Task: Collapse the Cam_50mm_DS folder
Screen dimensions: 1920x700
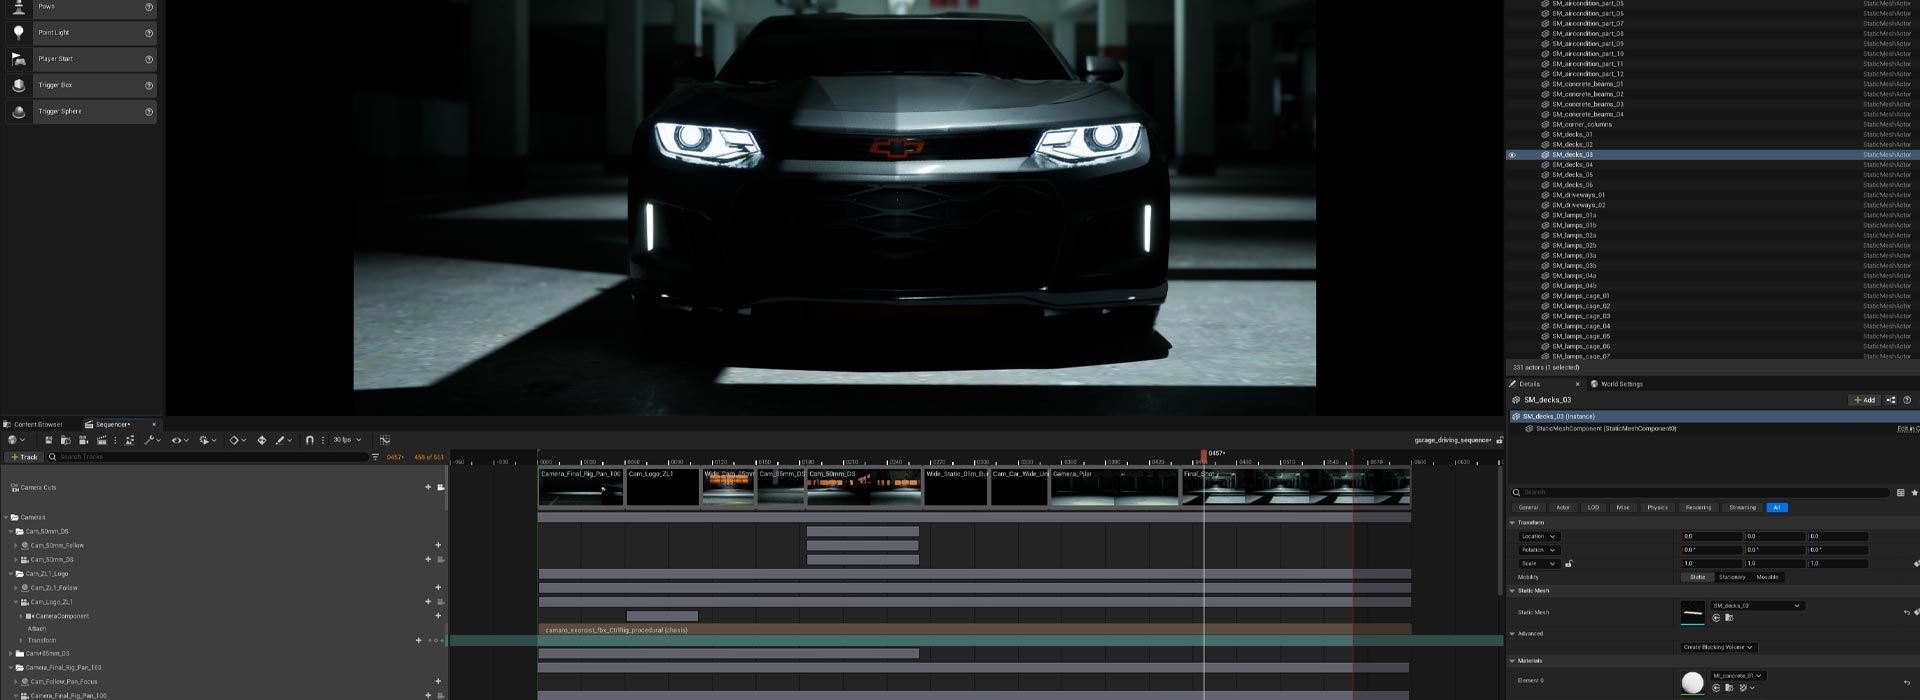Action: tap(11, 531)
